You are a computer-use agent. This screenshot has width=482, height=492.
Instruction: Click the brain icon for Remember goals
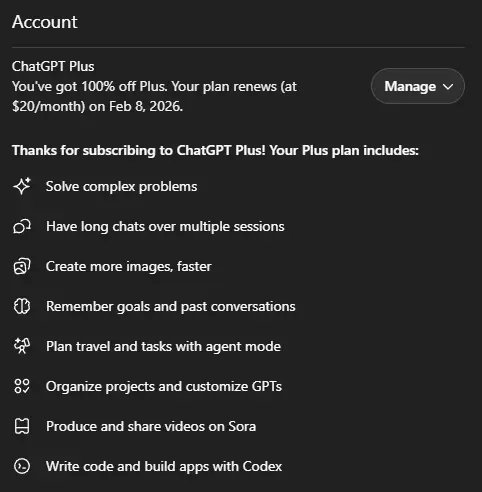pos(22,306)
